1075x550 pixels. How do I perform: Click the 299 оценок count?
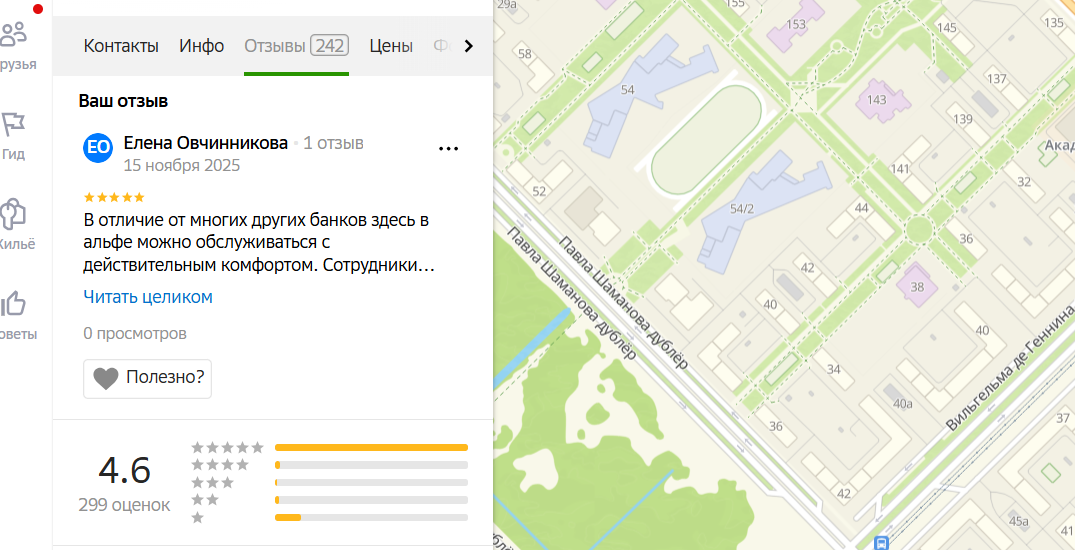[x=124, y=505]
